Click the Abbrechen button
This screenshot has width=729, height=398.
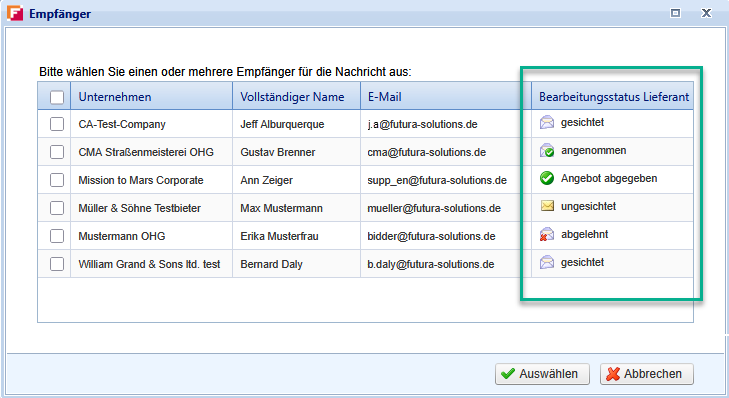coord(647,374)
